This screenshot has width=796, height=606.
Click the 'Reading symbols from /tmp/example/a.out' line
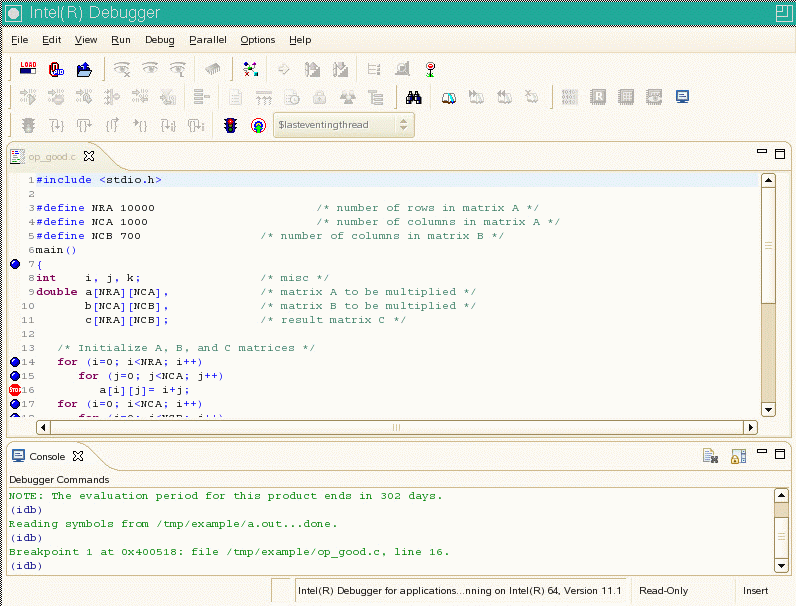tap(173, 524)
